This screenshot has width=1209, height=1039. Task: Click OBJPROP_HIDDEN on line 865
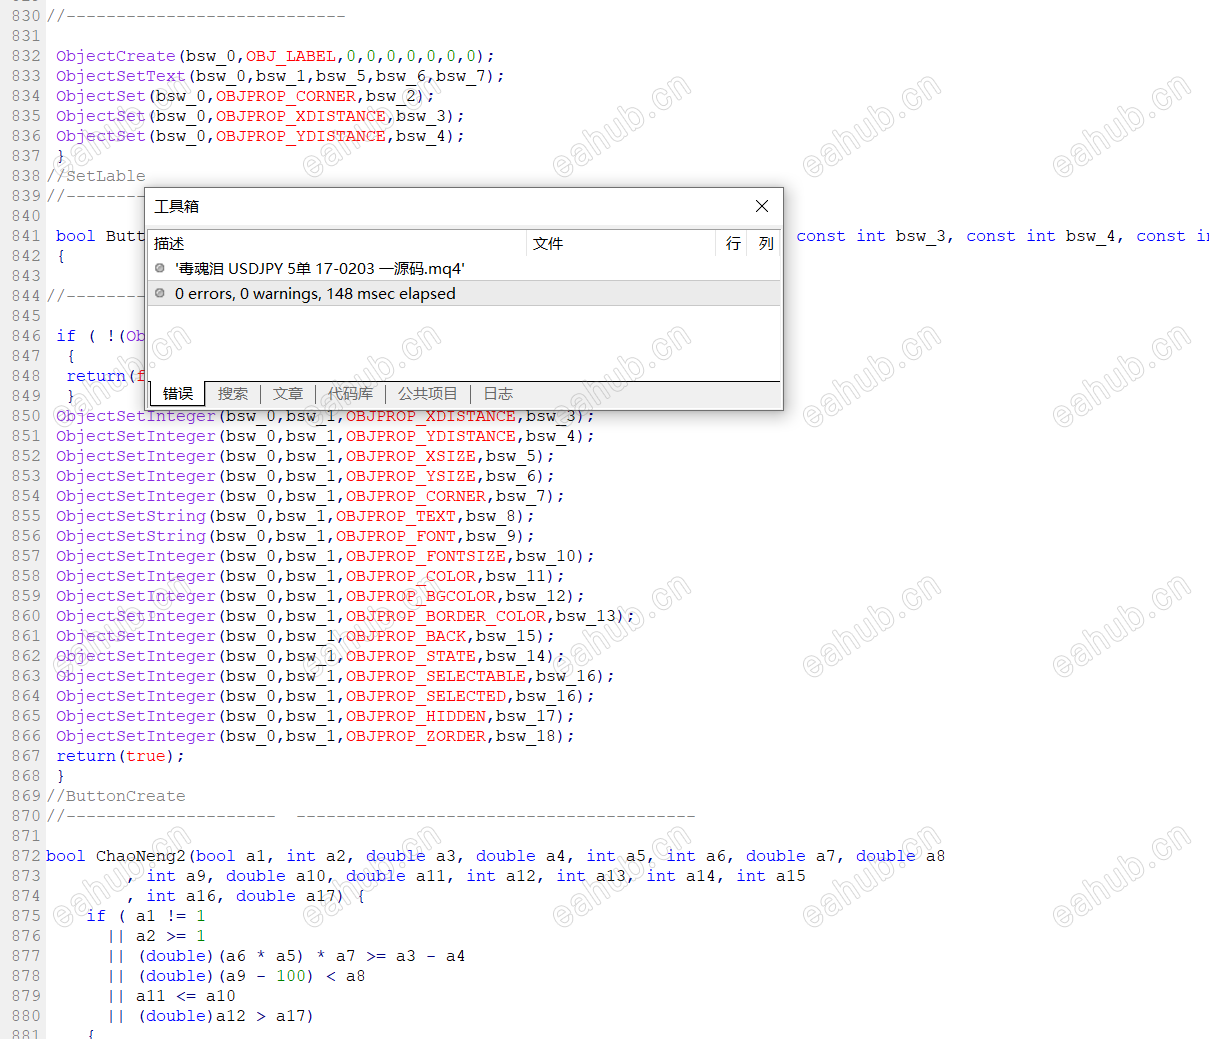click(x=416, y=716)
